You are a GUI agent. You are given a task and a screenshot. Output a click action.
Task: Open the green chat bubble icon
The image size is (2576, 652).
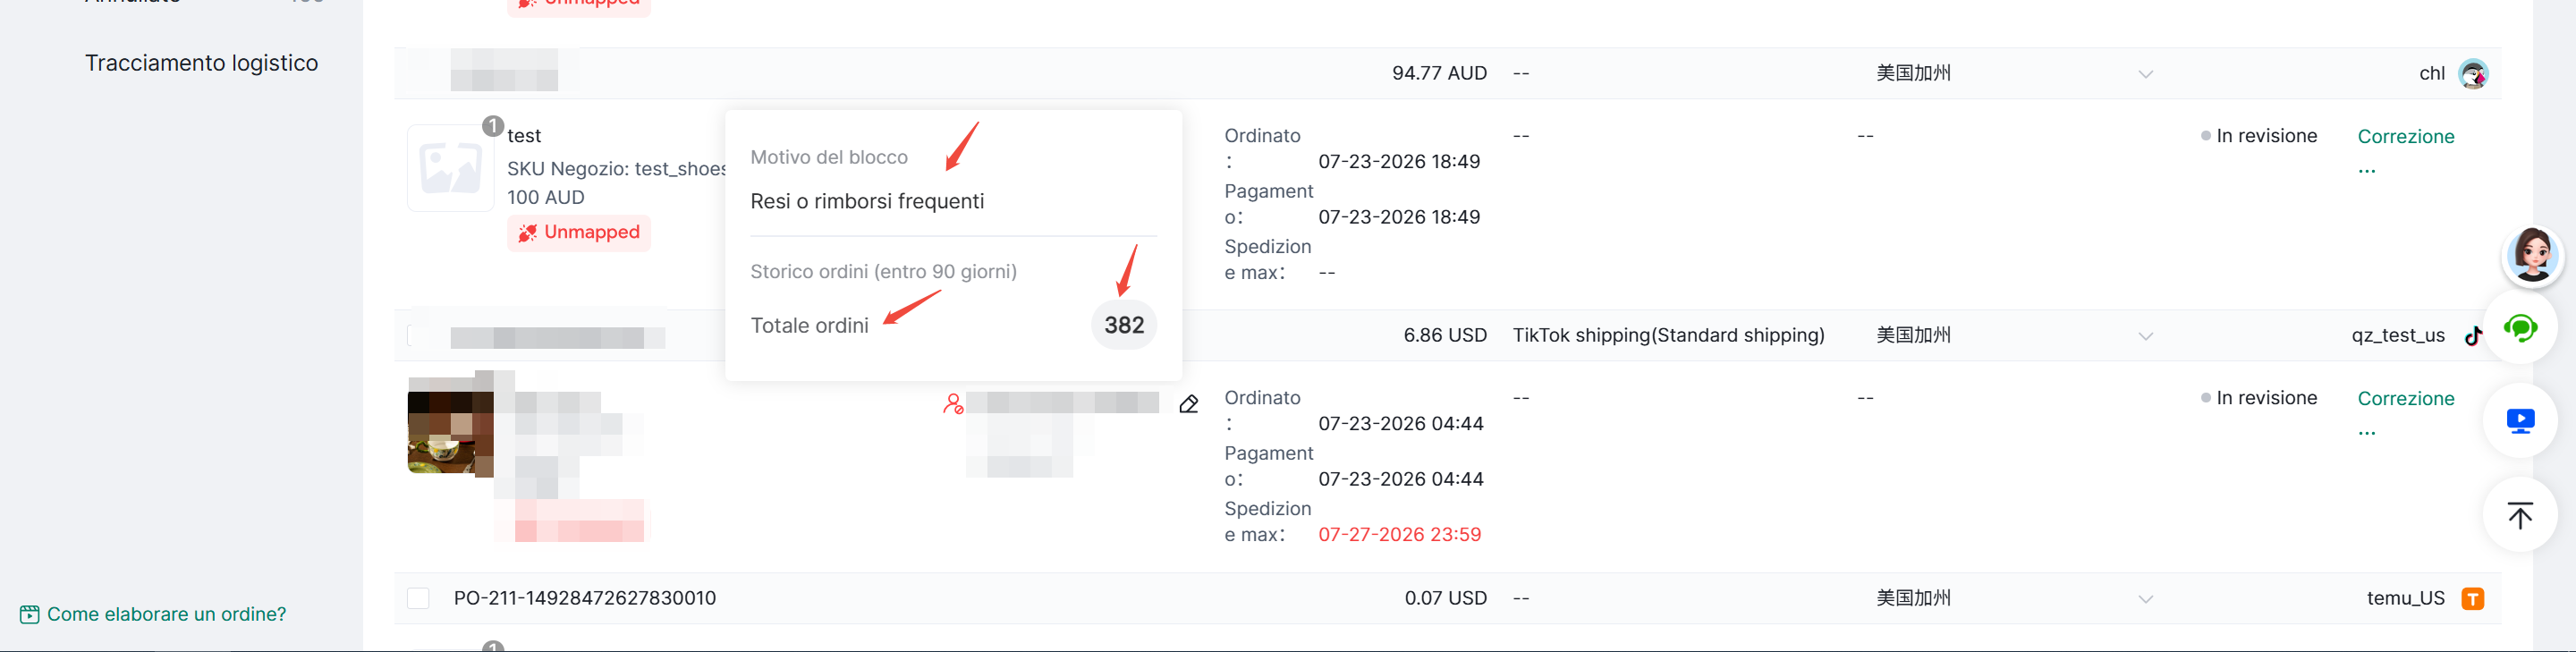click(x=2520, y=327)
